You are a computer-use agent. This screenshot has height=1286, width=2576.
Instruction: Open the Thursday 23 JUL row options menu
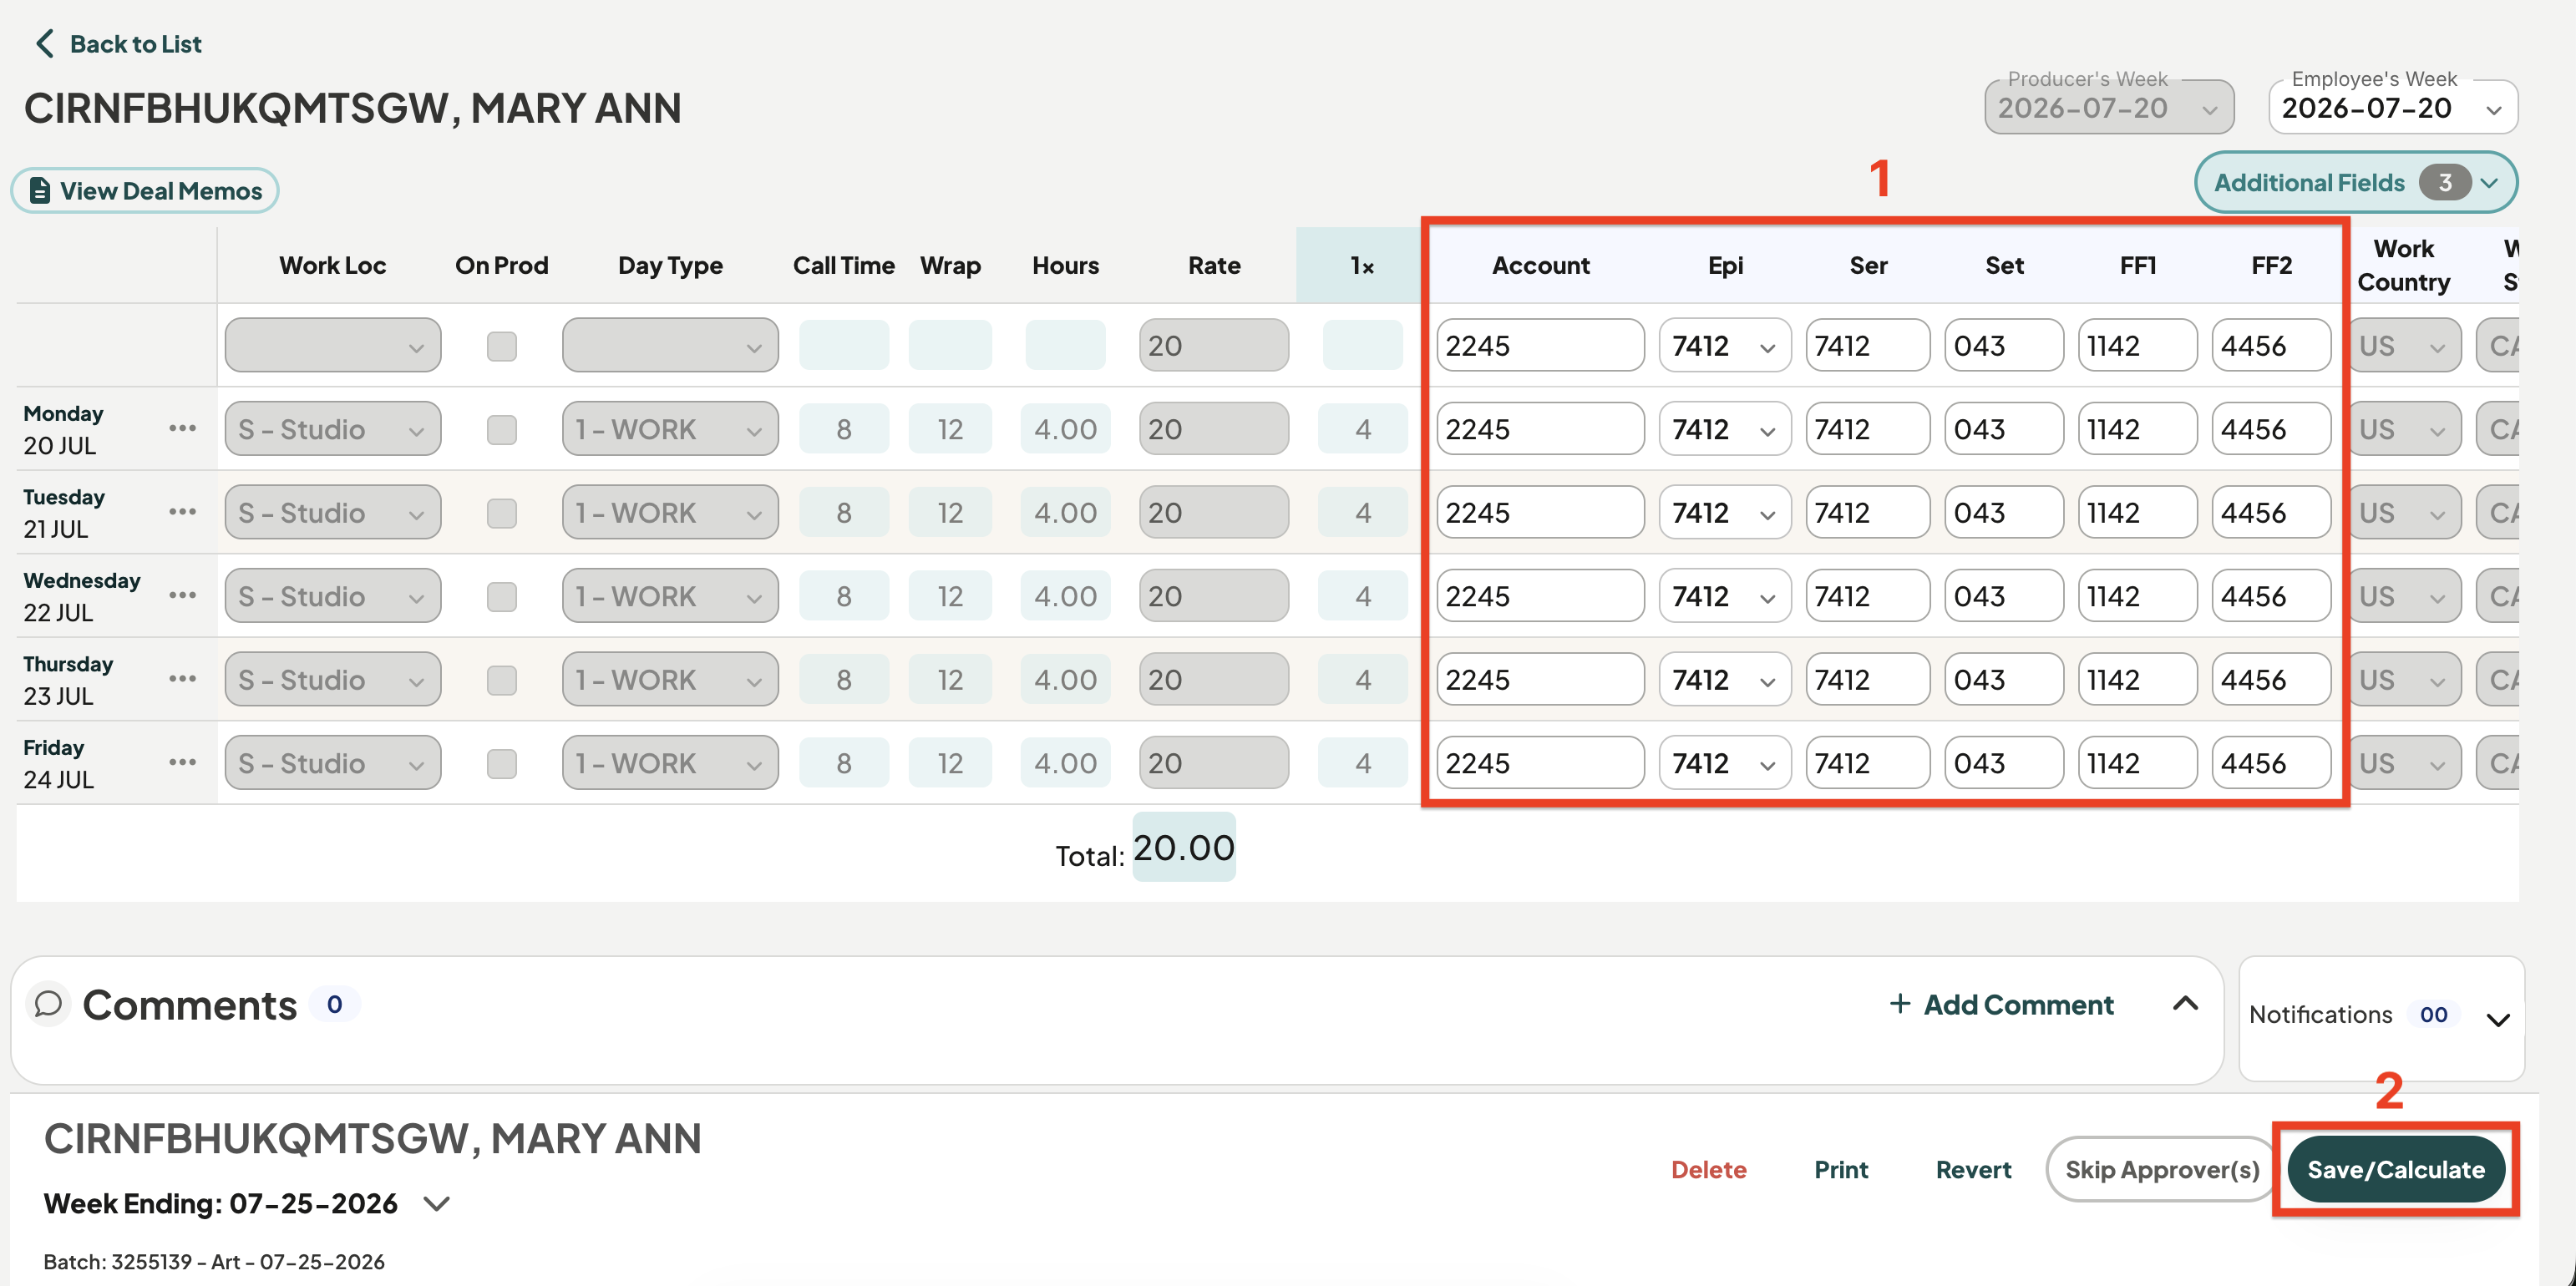[x=182, y=678]
